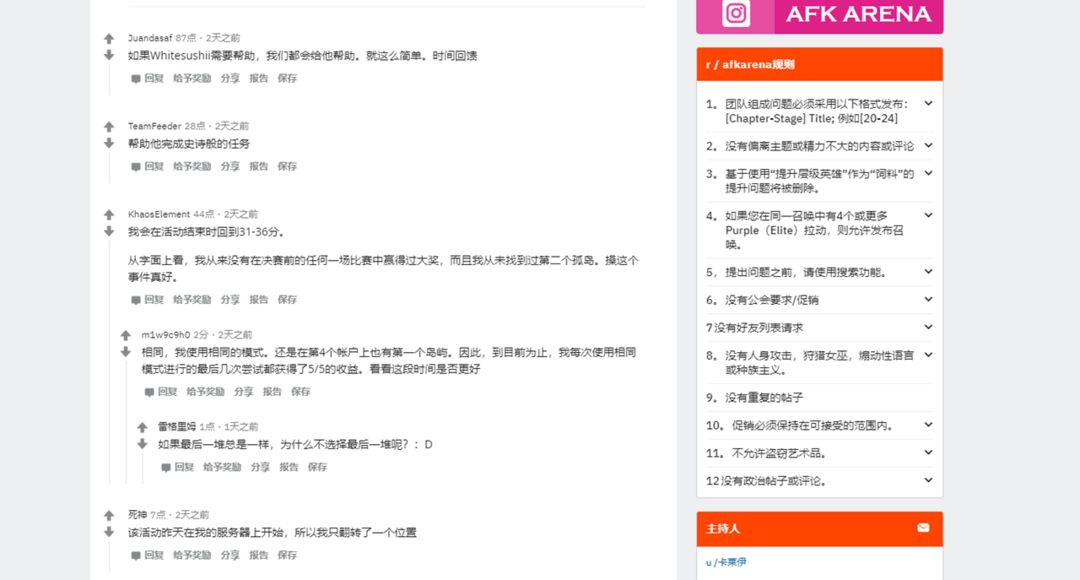Click 分享 on Juandasaf comment
Viewport: 1080px width, 580px height.
click(230, 79)
